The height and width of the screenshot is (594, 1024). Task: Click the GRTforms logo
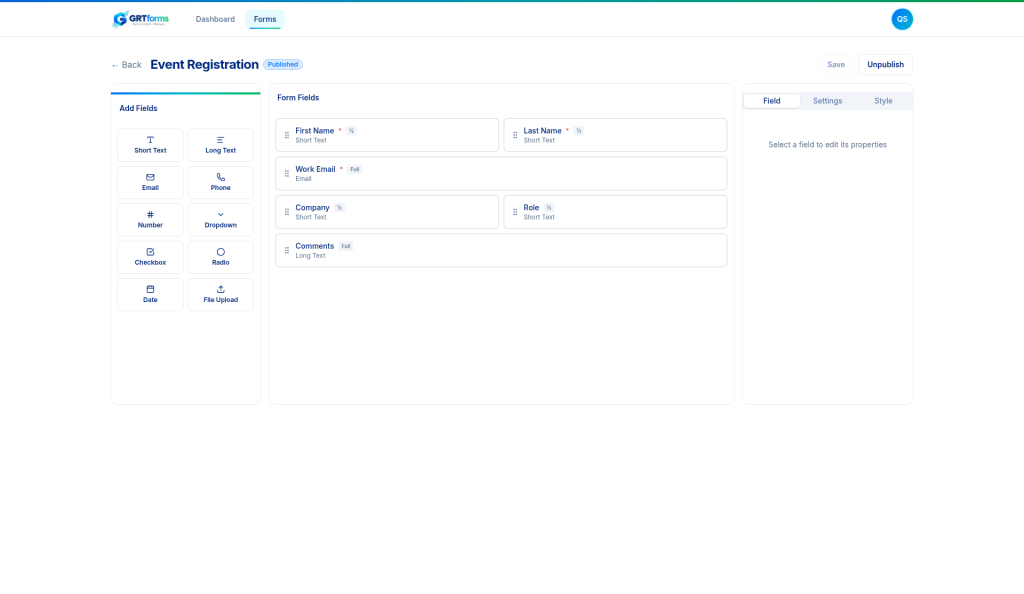coord(140,19)
